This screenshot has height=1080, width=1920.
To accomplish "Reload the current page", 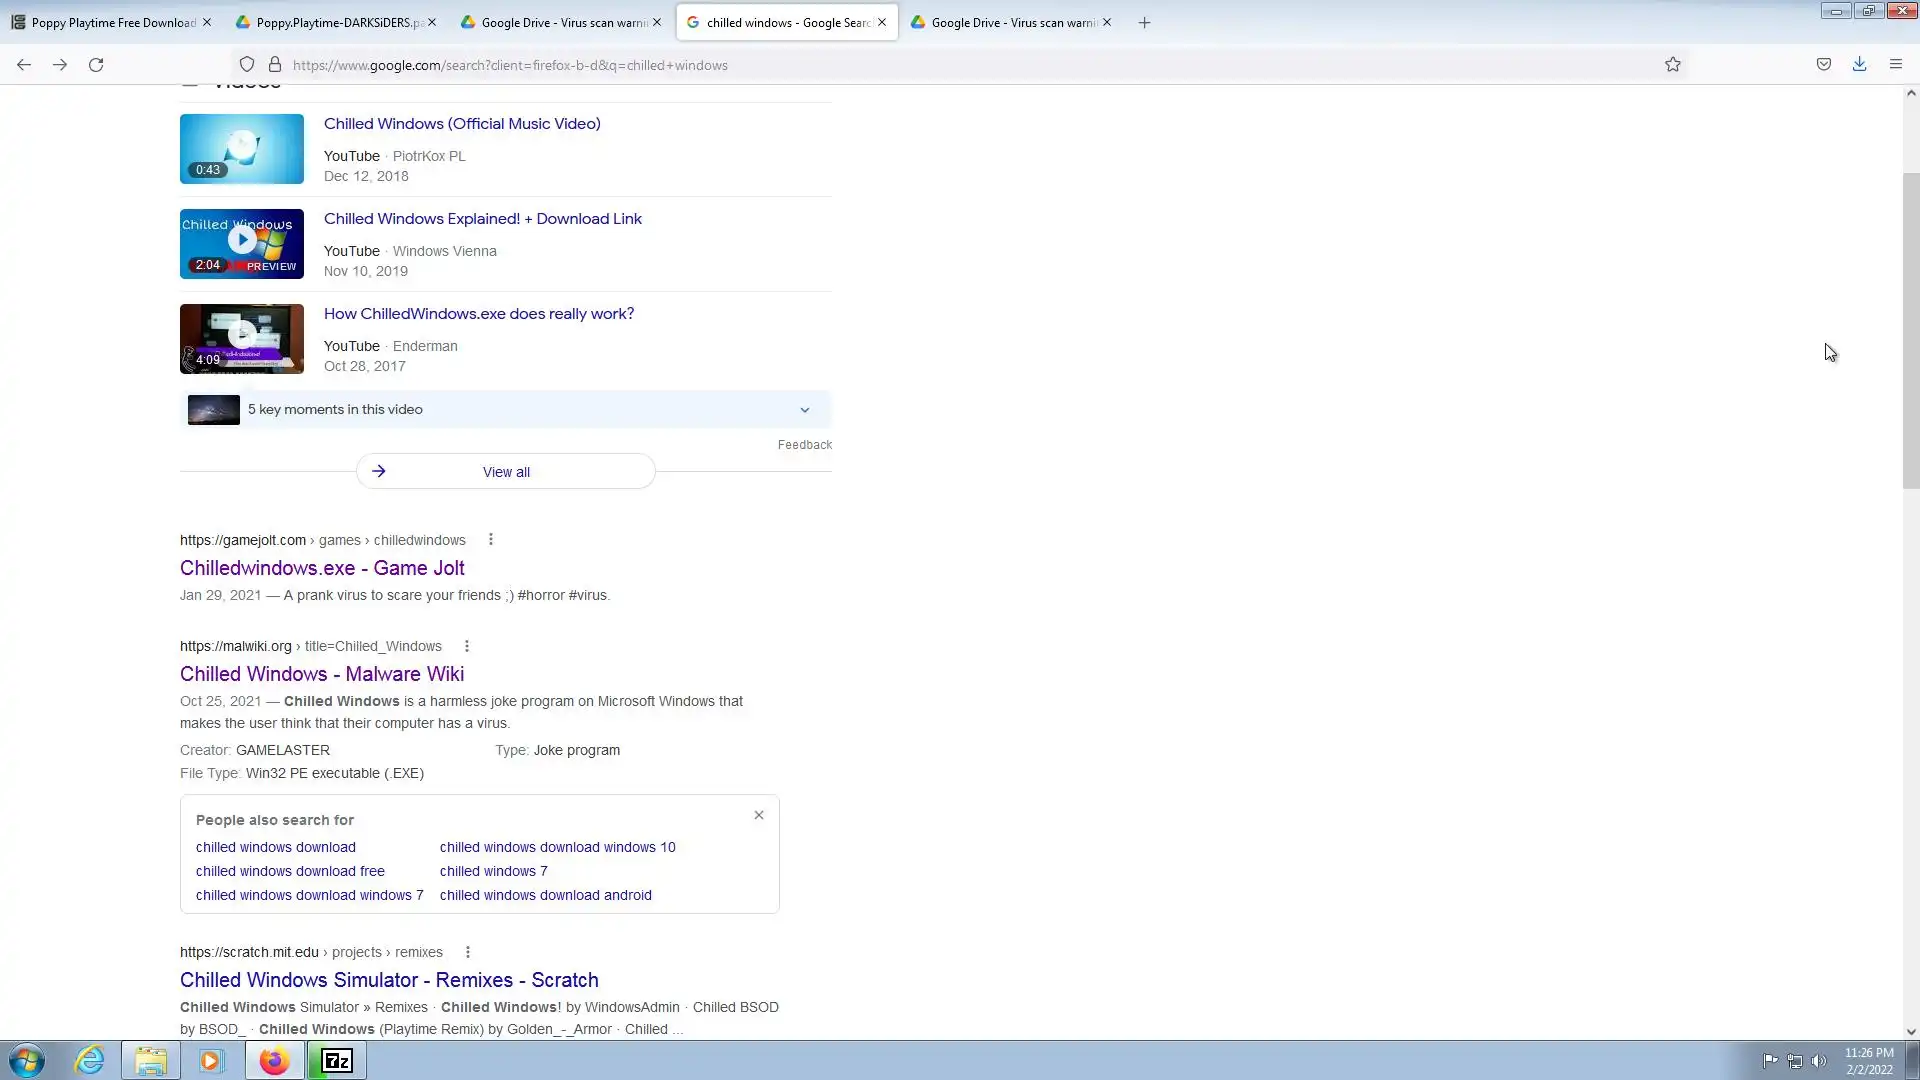I will pyautogui.click(x=96, y=65).
